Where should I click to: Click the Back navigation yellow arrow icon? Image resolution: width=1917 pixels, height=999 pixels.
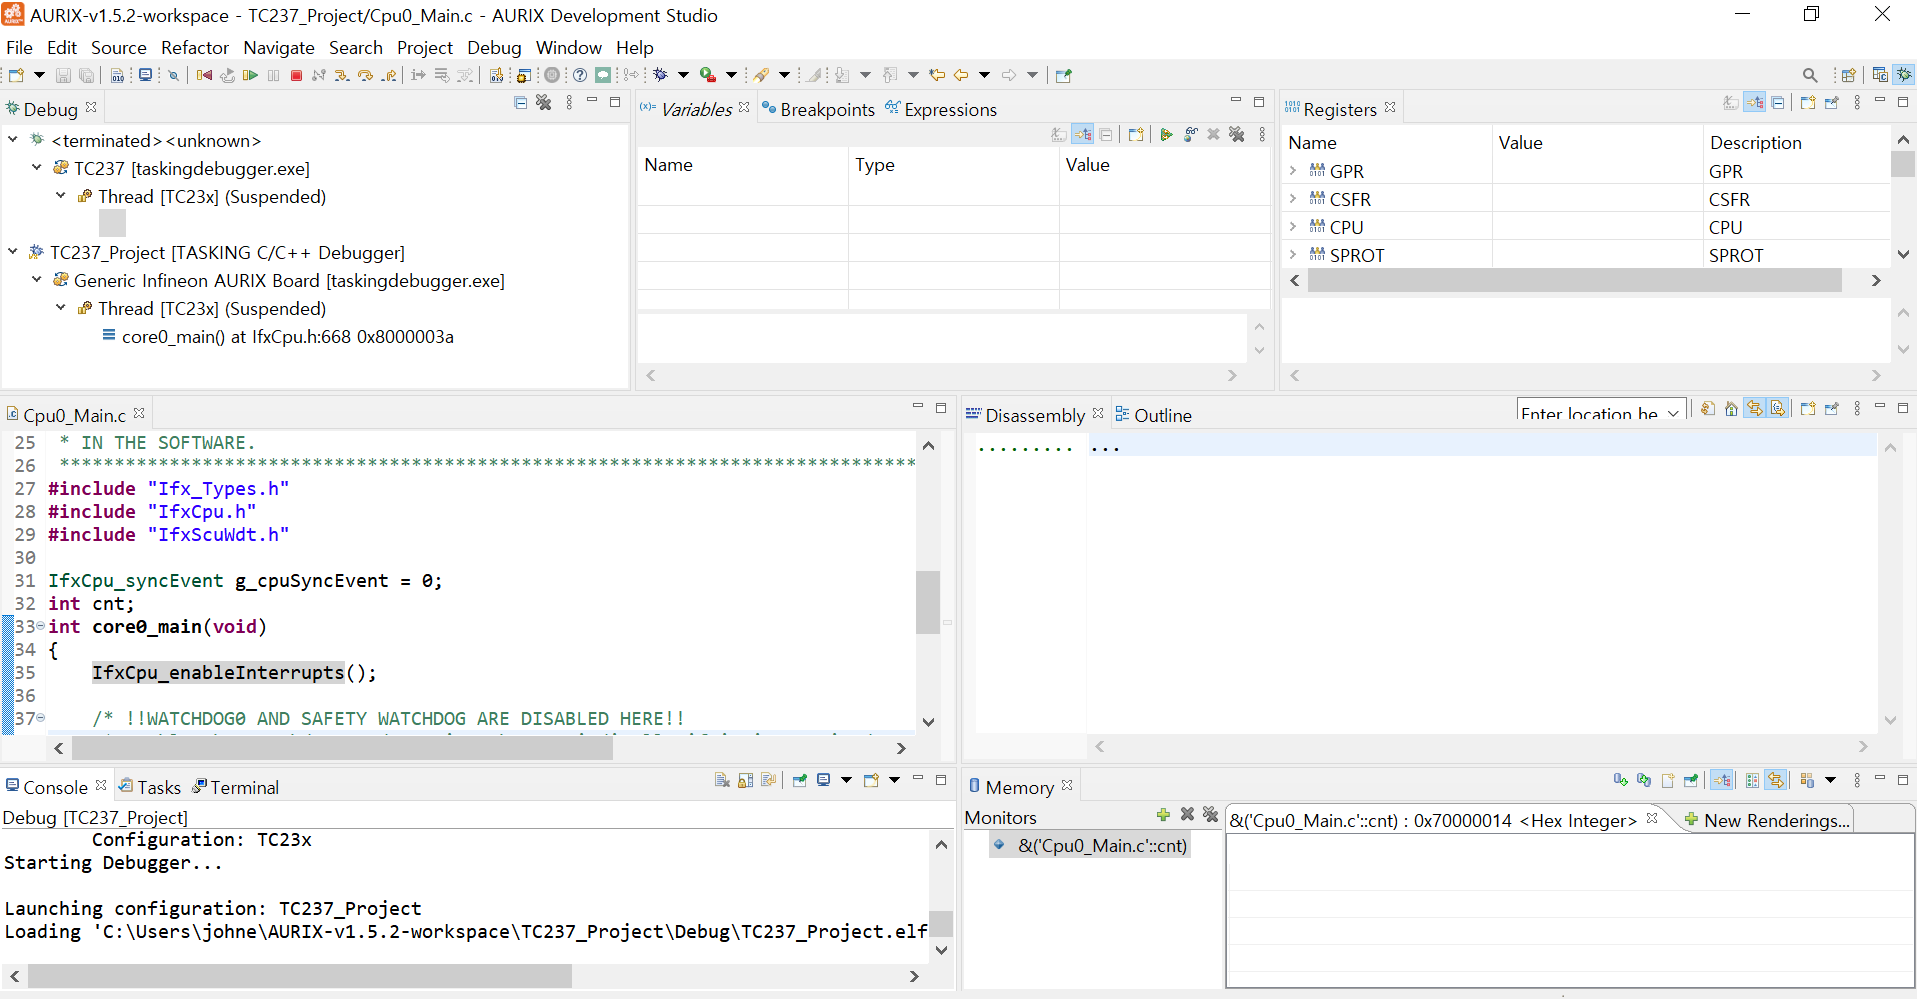click(961, 75)
